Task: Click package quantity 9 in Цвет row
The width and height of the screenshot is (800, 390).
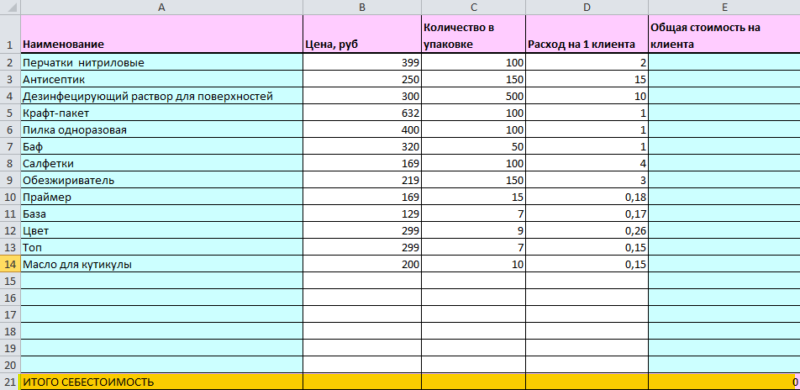Action: pos(473,231)
